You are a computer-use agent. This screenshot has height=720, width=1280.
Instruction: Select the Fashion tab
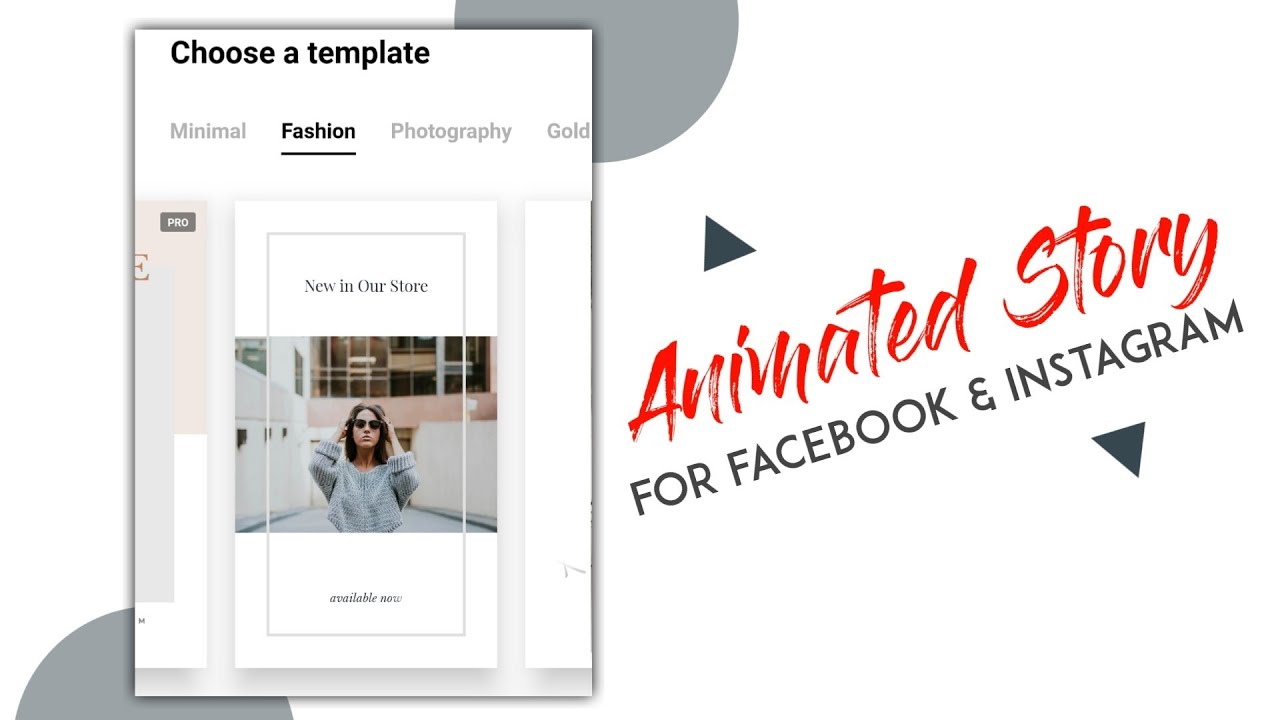coord(318,131)
